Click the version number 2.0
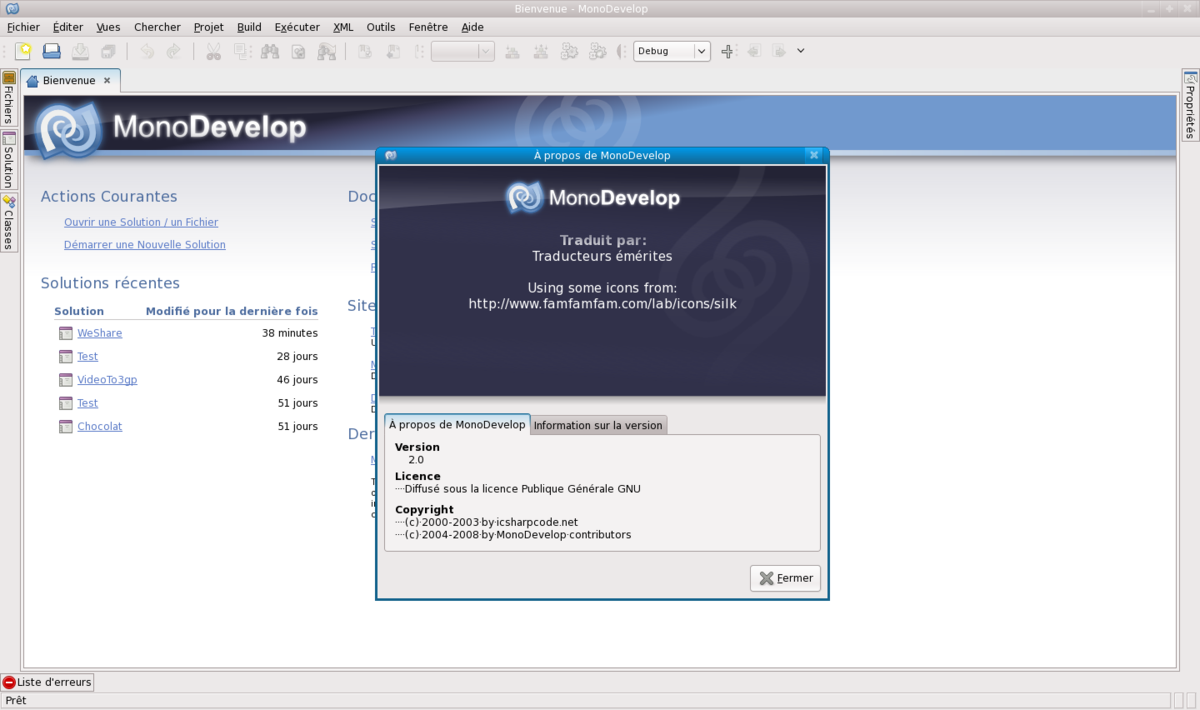 416,460
